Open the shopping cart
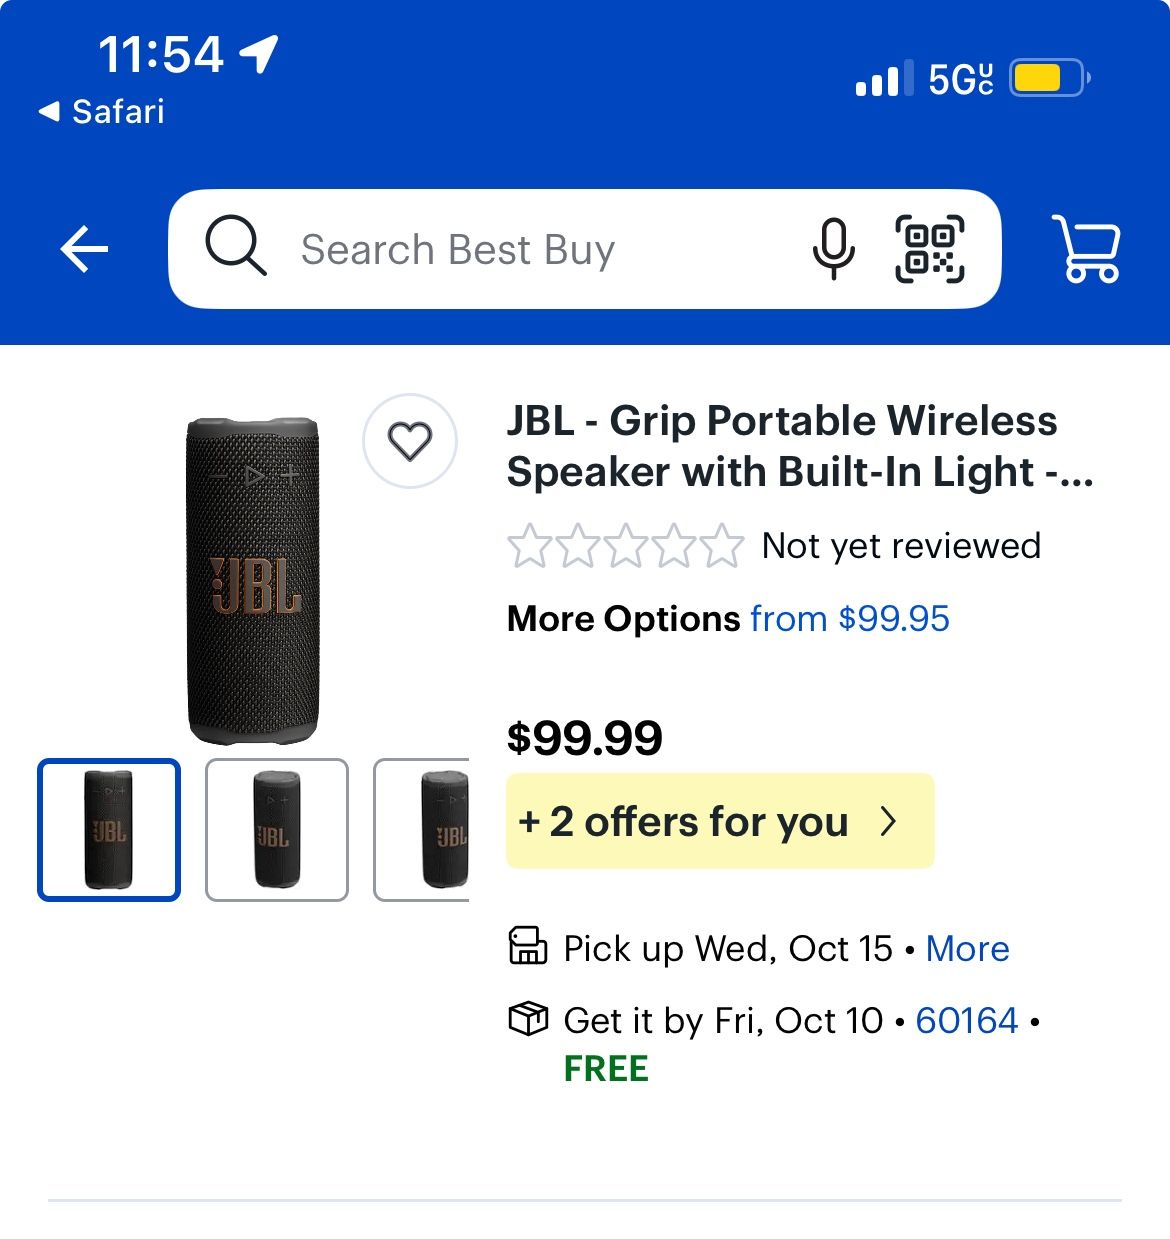Viewport: 1170px width, 1239px height. click(x=1086, y=249)
